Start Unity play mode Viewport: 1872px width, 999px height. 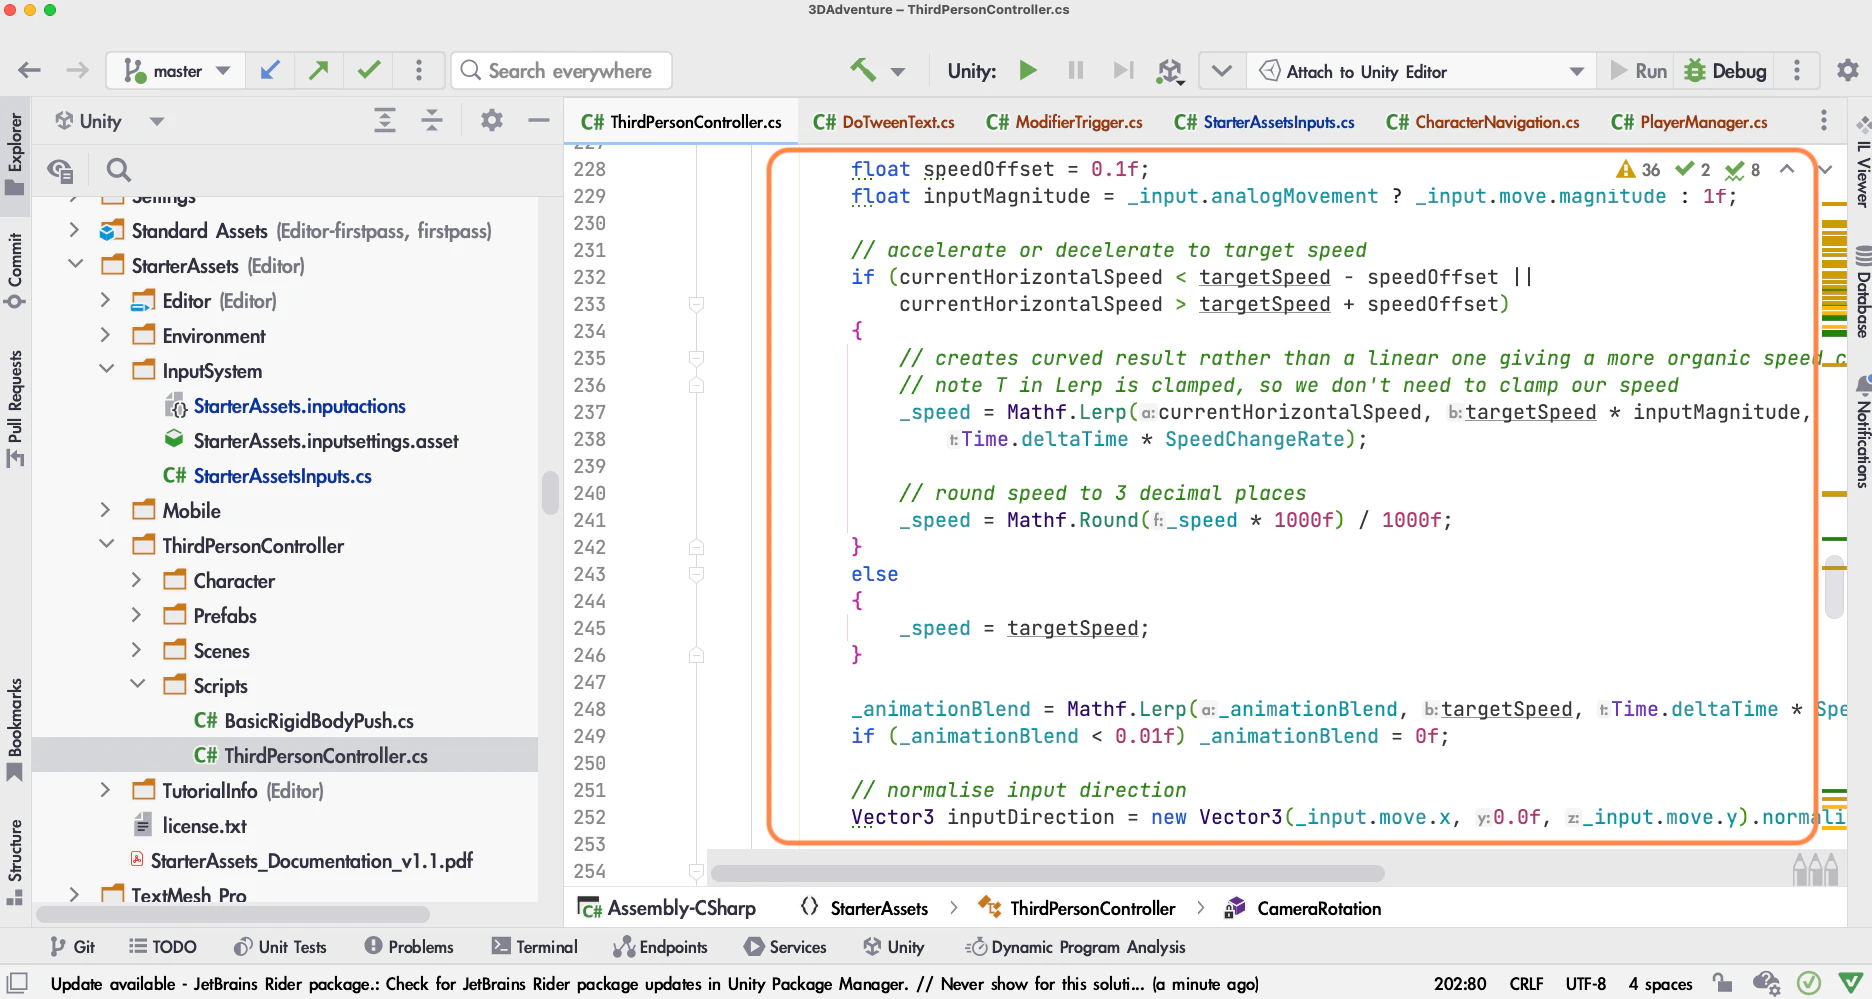[1028, 71]
